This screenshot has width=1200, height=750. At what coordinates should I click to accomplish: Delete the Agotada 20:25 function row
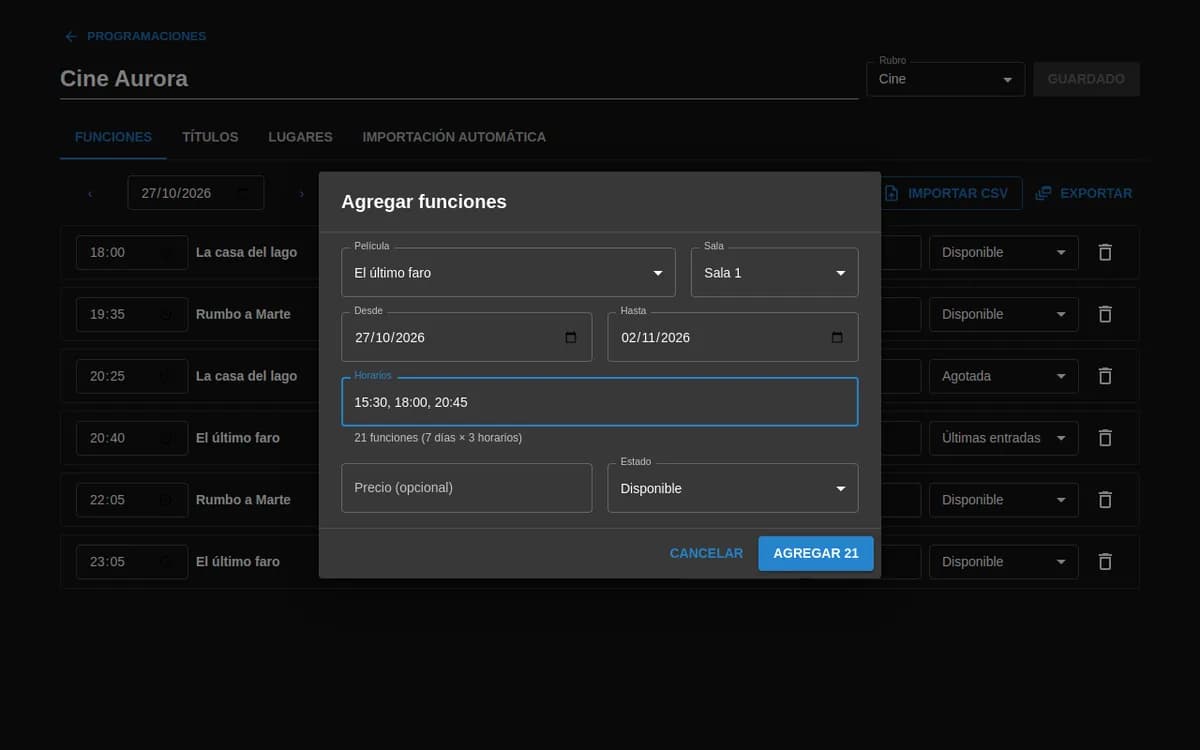pos(1105,376)
